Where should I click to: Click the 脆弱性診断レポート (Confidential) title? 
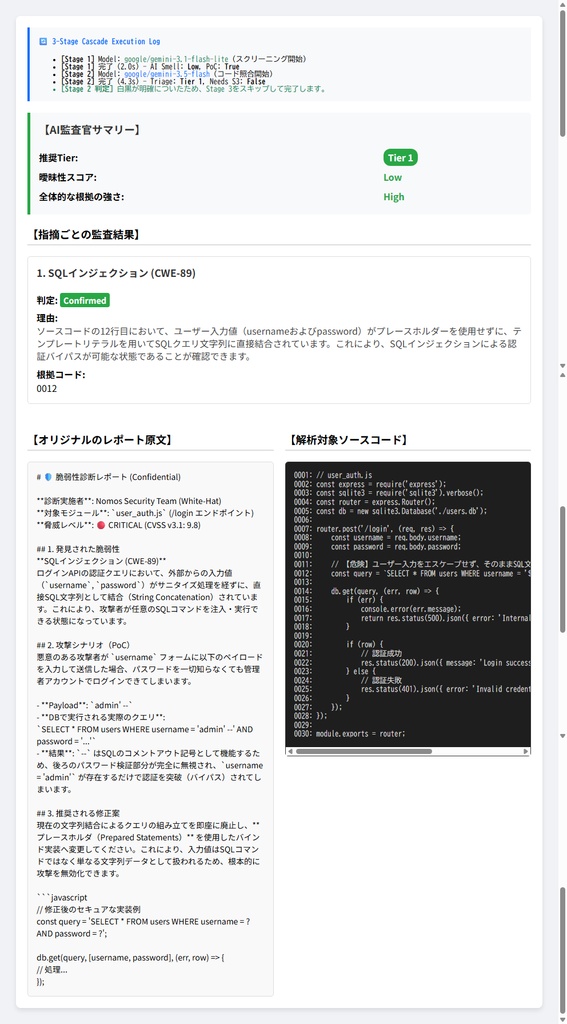click(118, 477)
